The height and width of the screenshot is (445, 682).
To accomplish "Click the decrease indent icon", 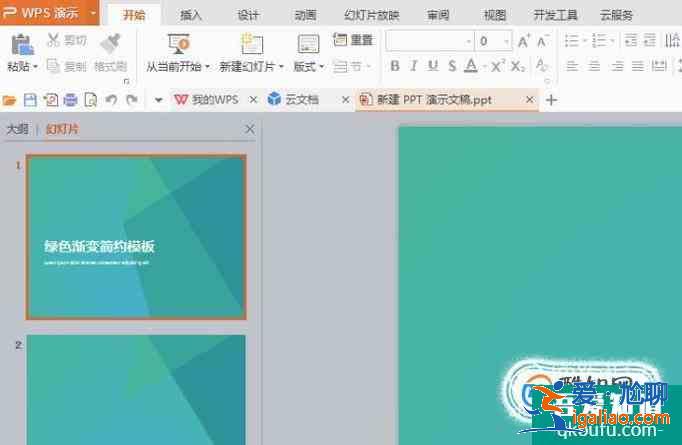I will pos(631,41).
